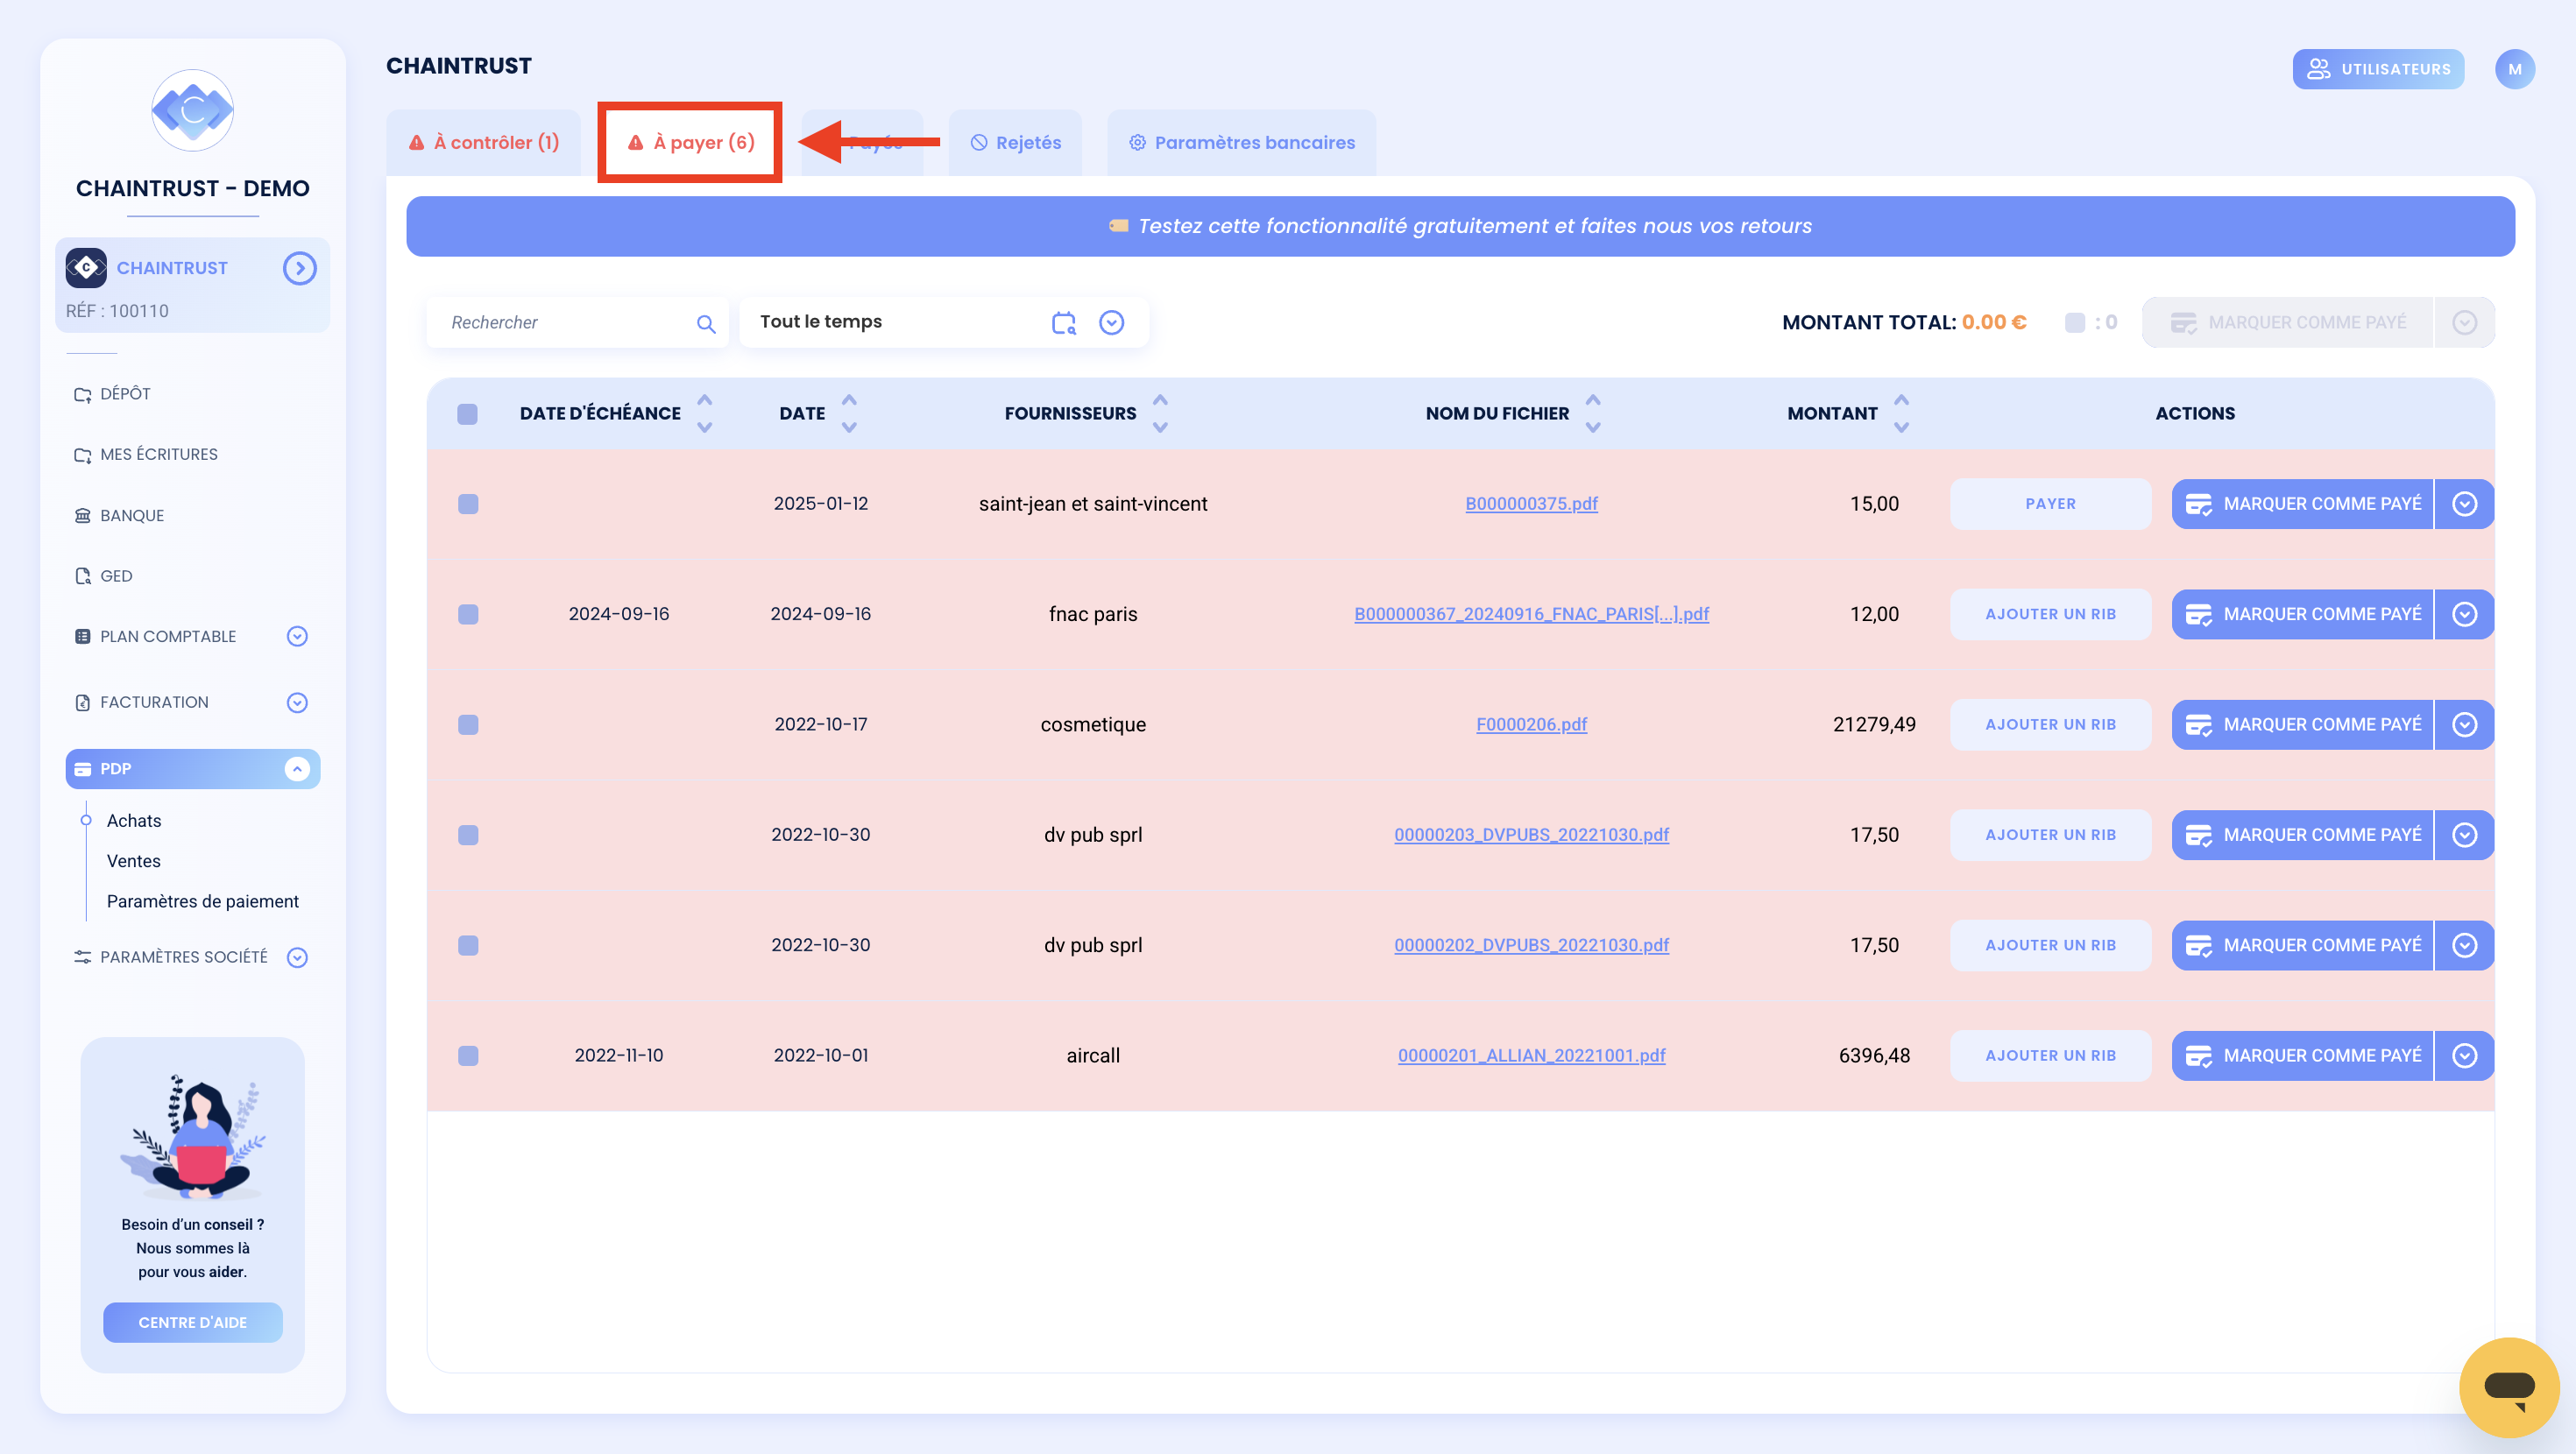Switch to the À payer (6) tab
Image resolution: width=2576 pixels, height=1454 pixels.
pyautogui.click(x=690, y=142)
